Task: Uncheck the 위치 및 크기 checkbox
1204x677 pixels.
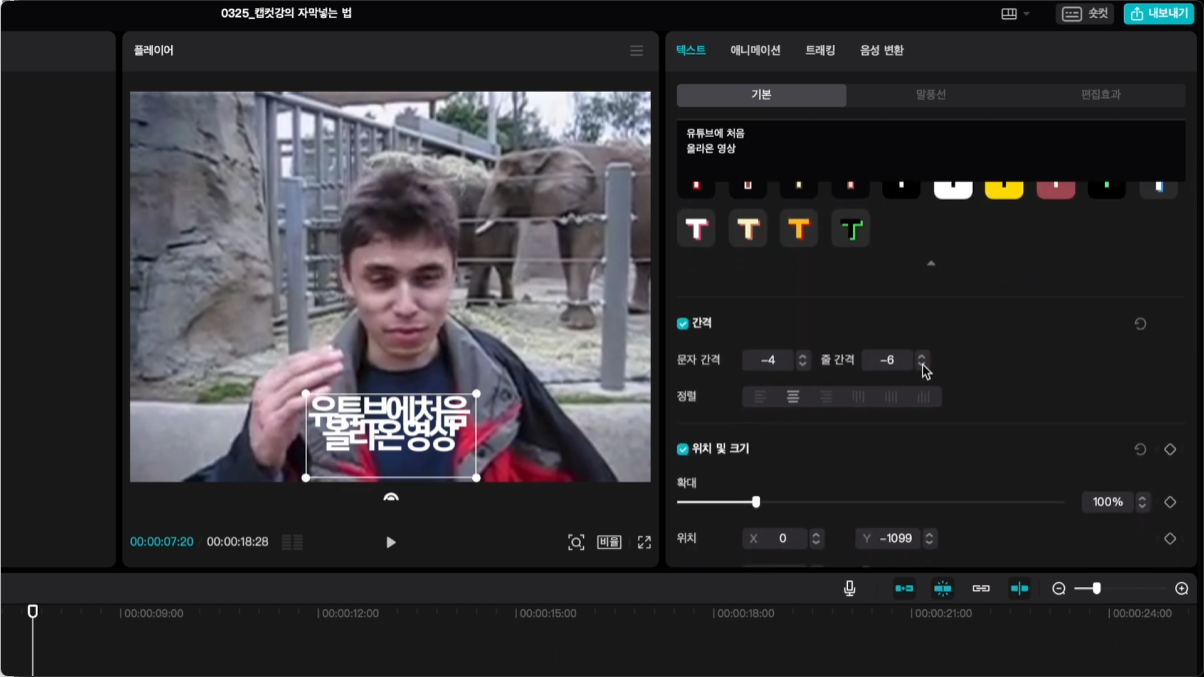Action: (x=682, y=450)
